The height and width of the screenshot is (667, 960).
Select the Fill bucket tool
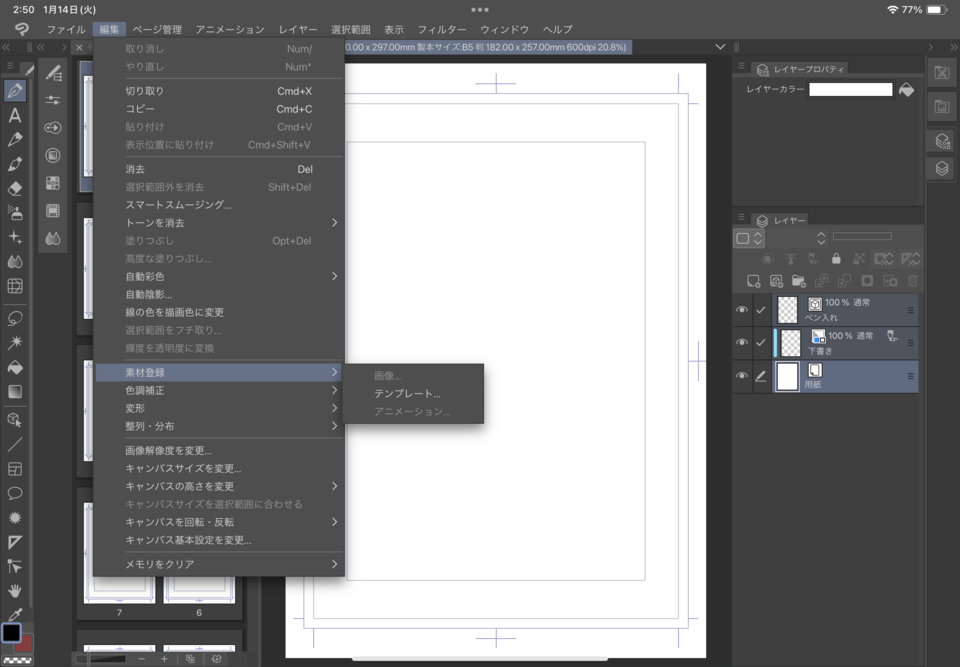click(x=15, y=367)
